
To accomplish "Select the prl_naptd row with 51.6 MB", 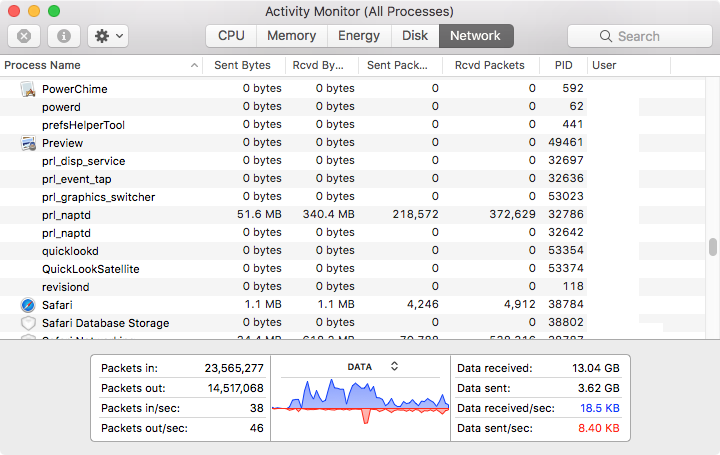I will pyautogui.click(x=300, y=215).
